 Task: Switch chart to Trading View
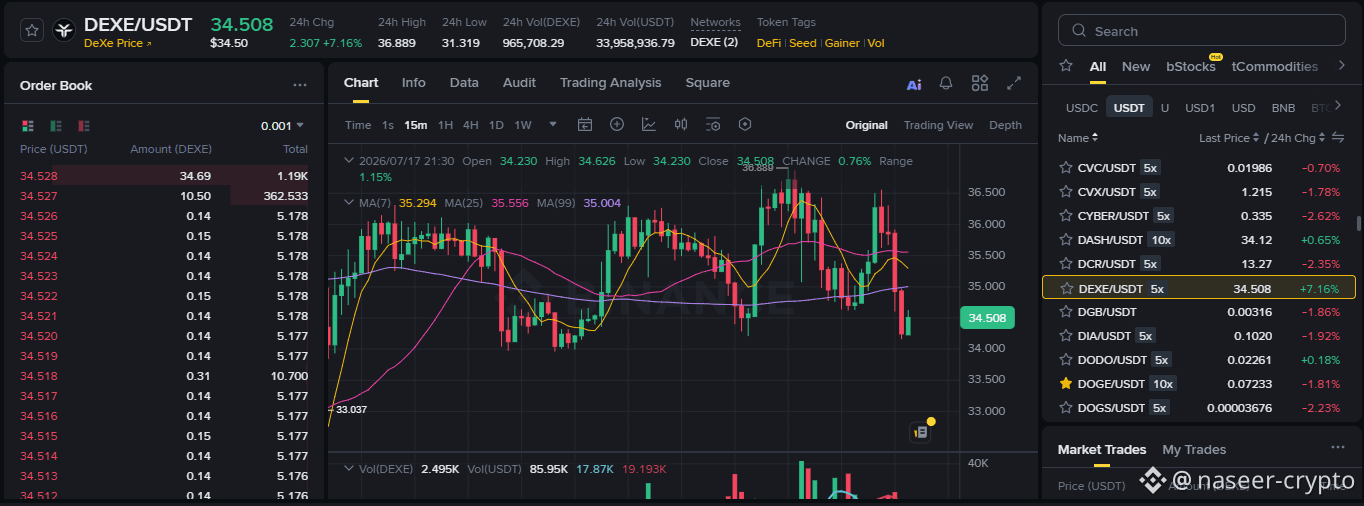click(x=938, y=125)
